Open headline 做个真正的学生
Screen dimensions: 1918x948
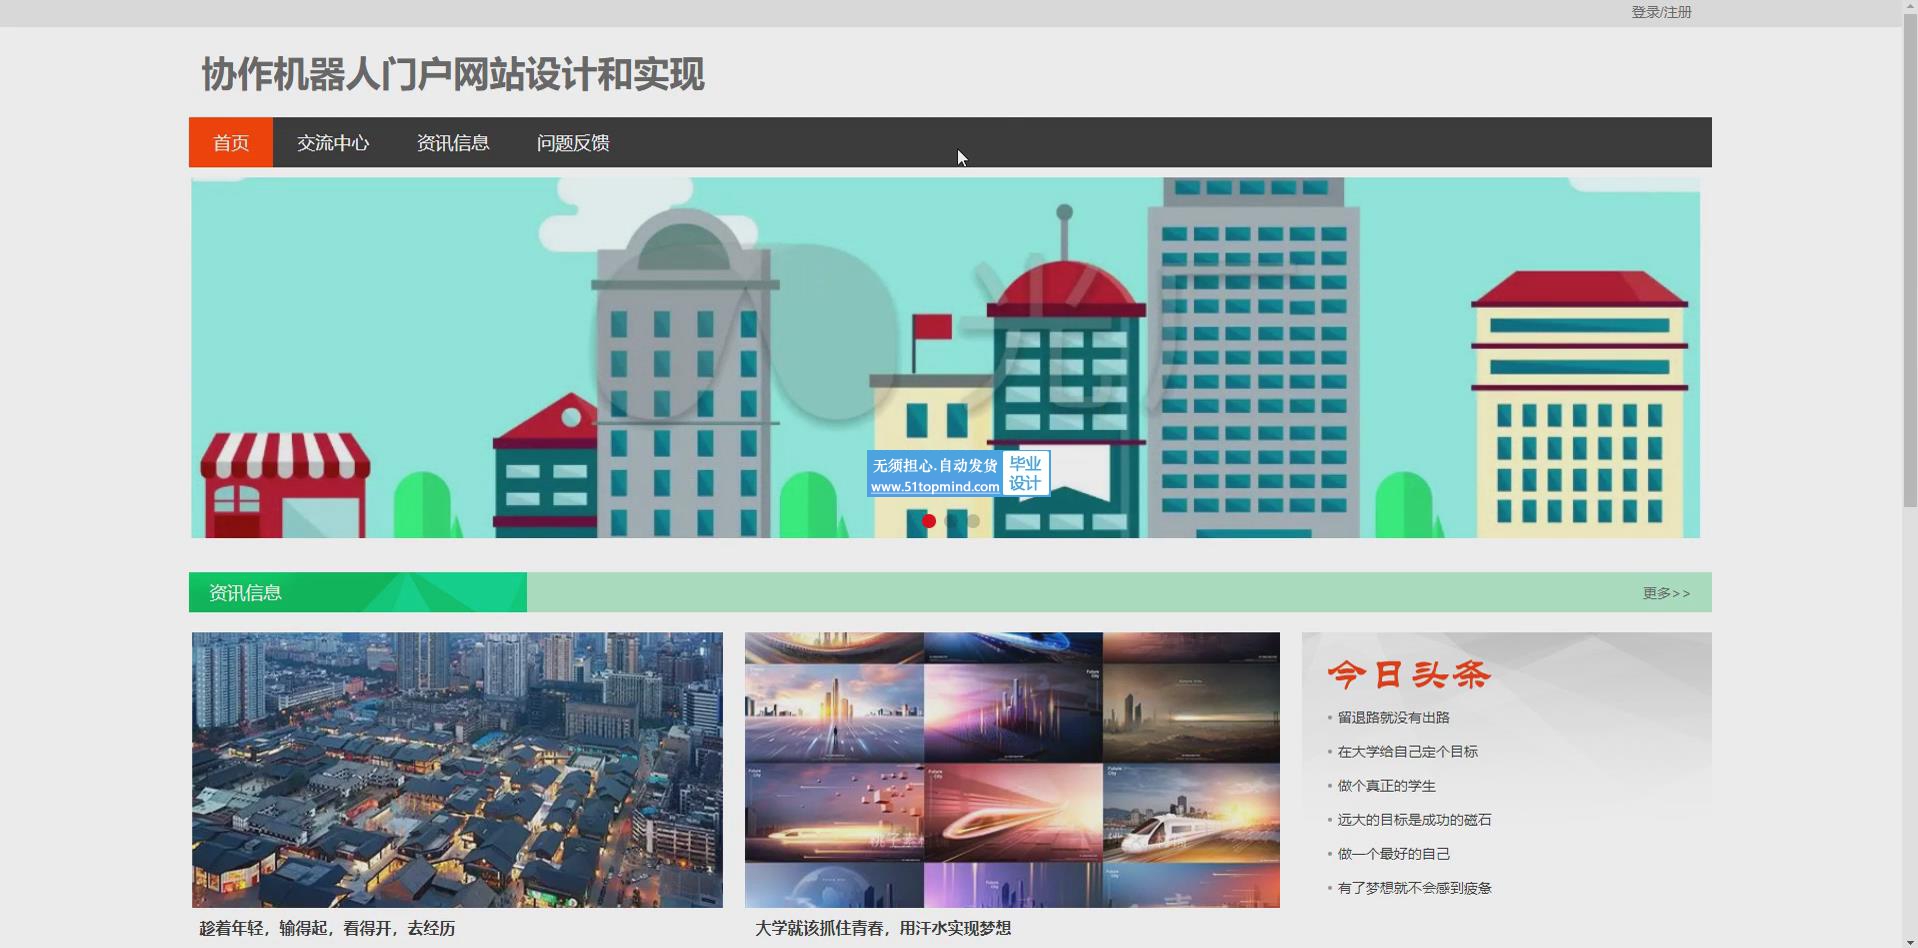[x=1386, y=786]
